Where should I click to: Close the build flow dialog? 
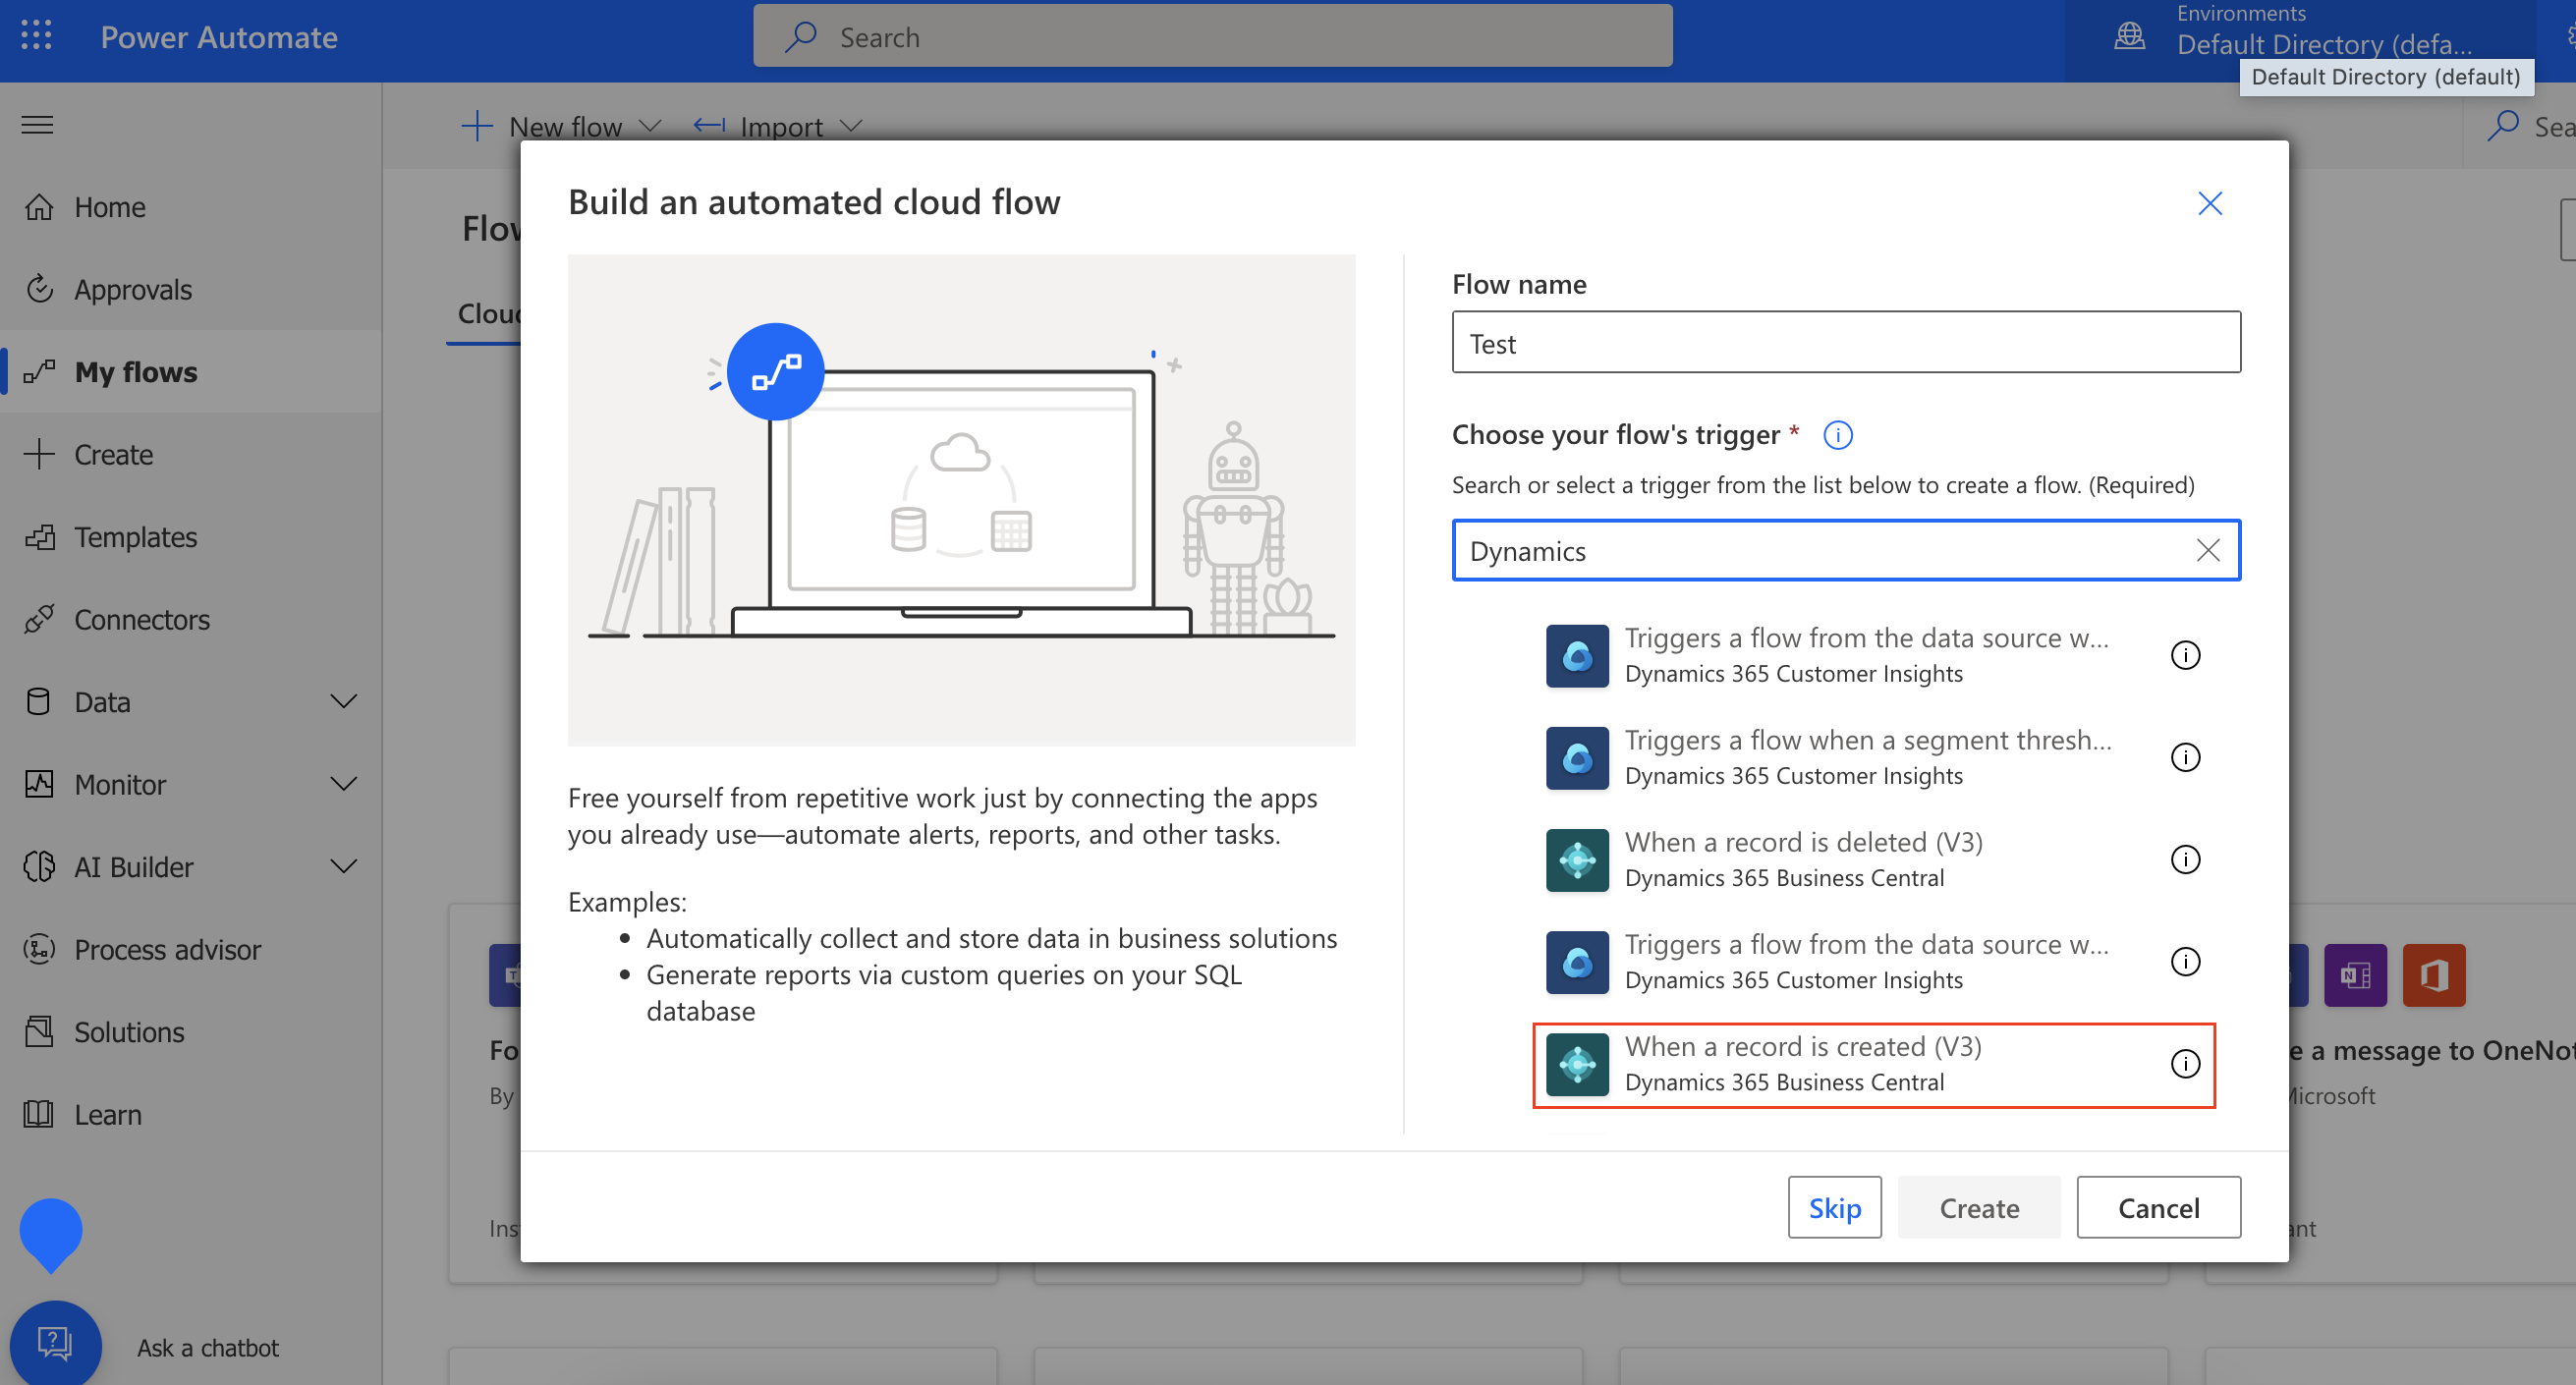pos(2209,204)
